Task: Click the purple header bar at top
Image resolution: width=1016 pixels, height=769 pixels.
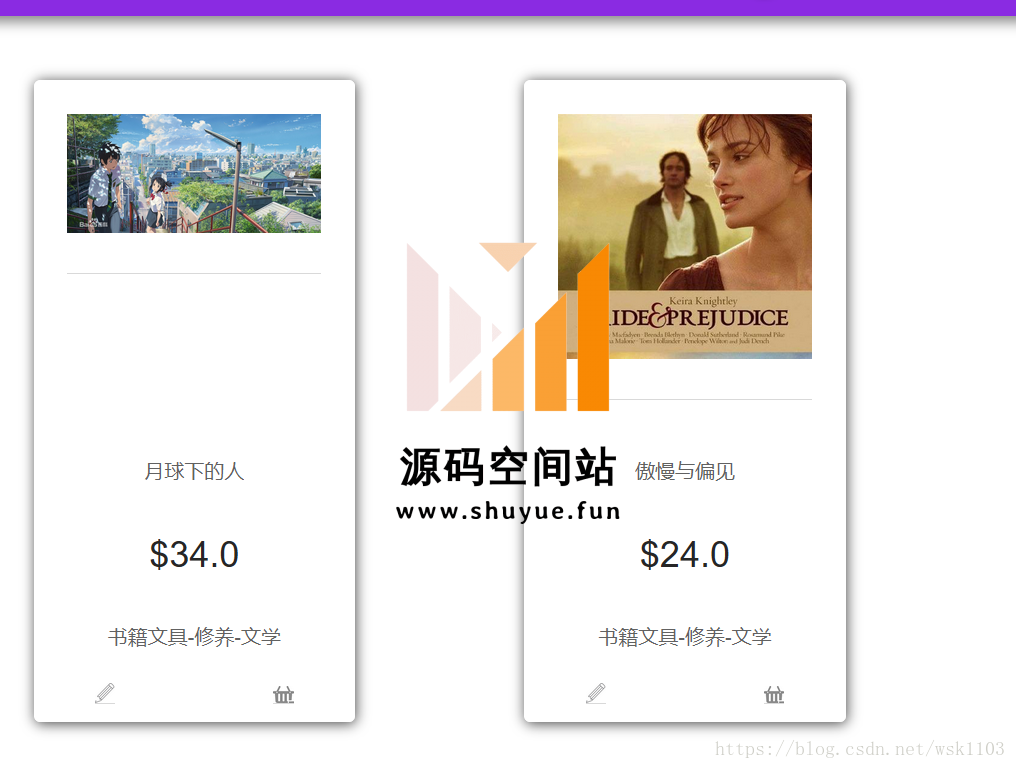Action: point(508,8)
